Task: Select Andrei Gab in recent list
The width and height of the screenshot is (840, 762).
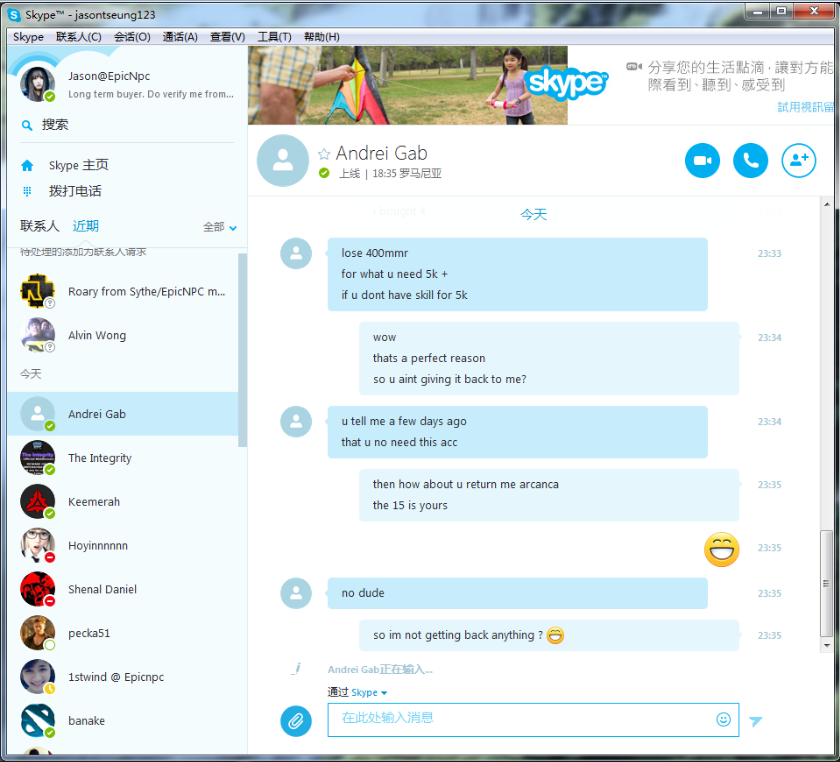Action: pos(123,414)
